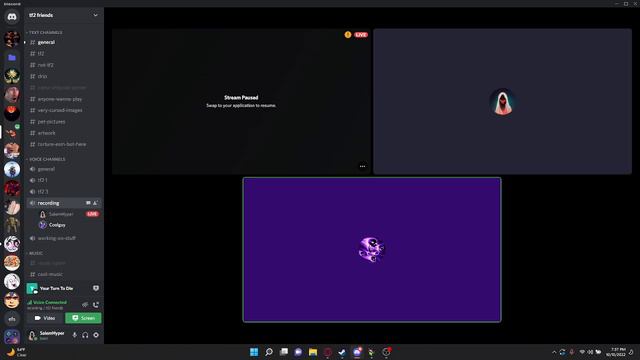Open Steam from taskbar
640x360 pixels.
[x=342, y=352]
